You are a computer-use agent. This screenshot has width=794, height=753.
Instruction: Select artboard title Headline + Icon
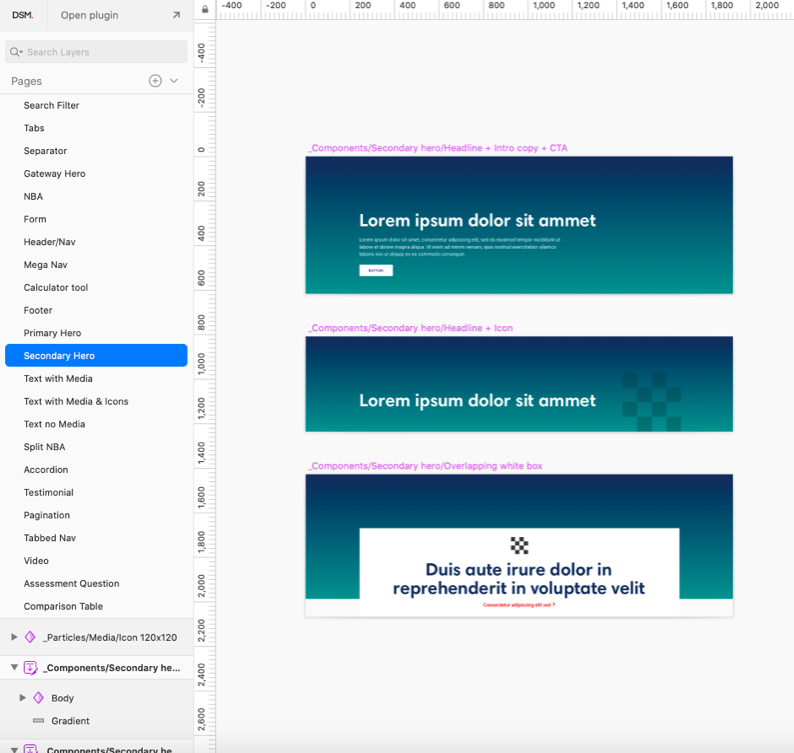pos(411,328)
